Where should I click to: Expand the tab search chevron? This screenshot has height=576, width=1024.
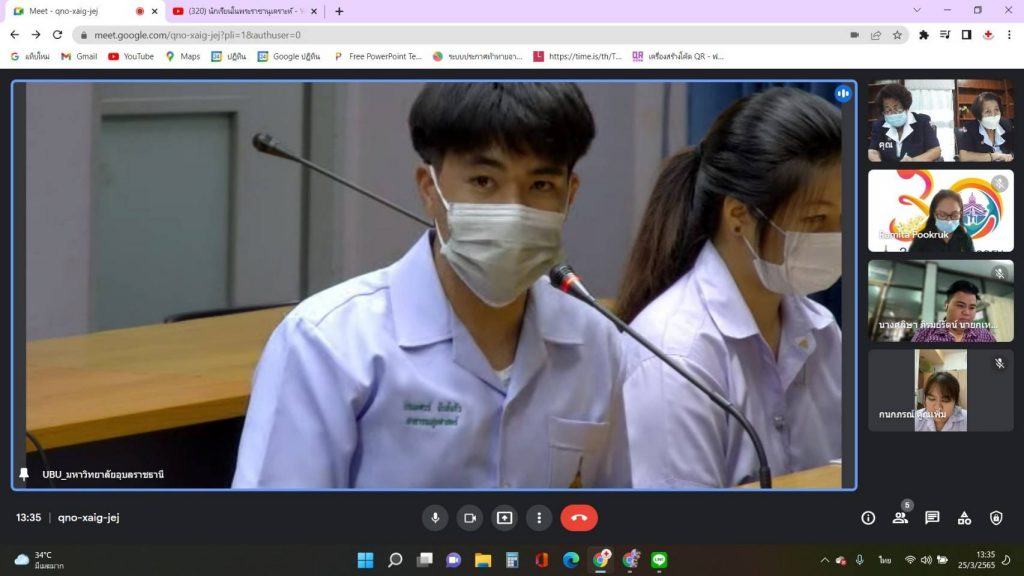[917, 10]
